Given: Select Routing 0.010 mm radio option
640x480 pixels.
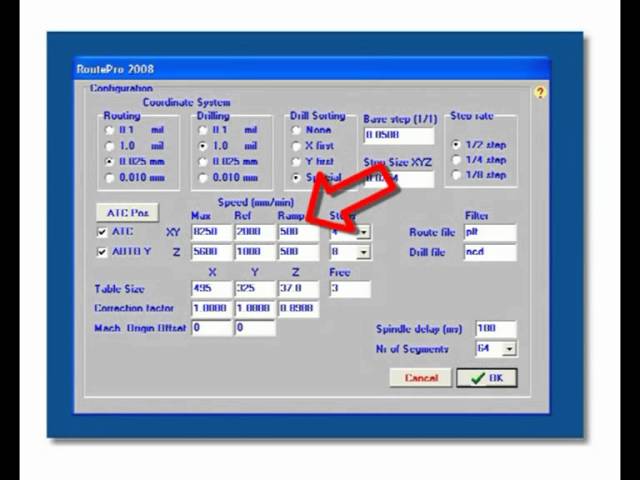Looking at the screenshot, I should [109, 178].
